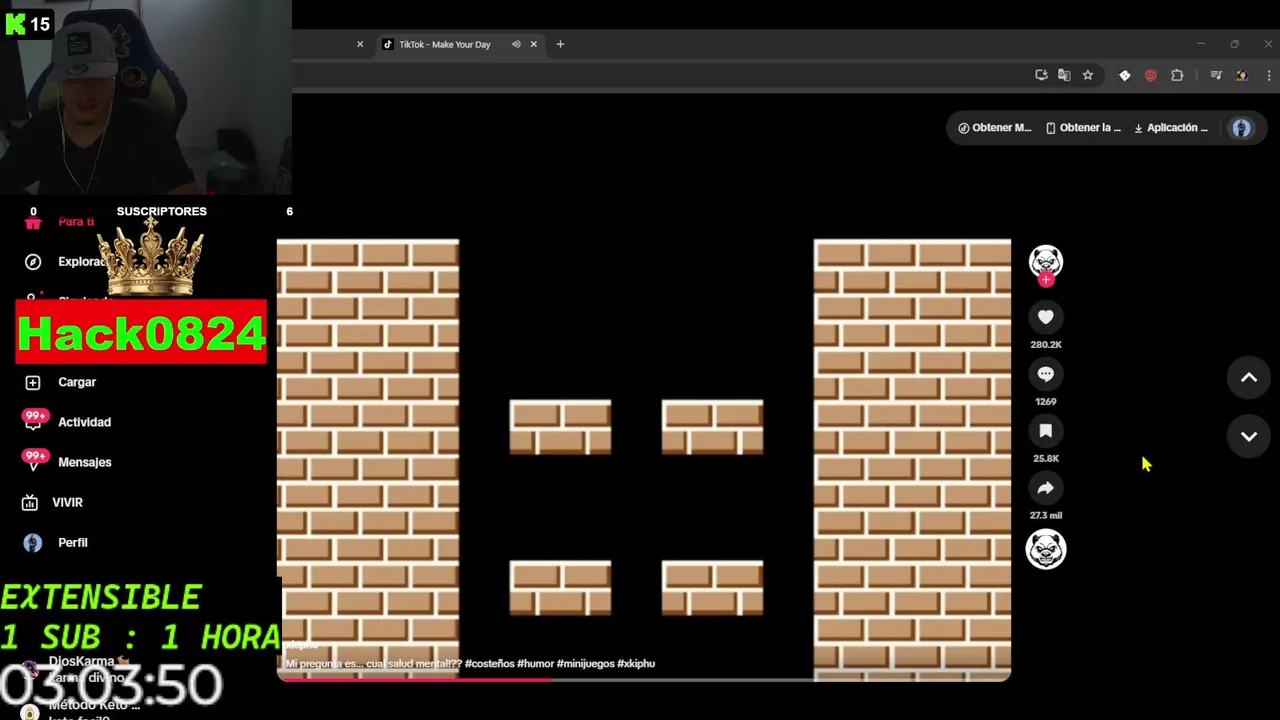This screenshot has height=720, width=1280.
Task: Open a new browser tab with plus
Action: tap(560, 44)
